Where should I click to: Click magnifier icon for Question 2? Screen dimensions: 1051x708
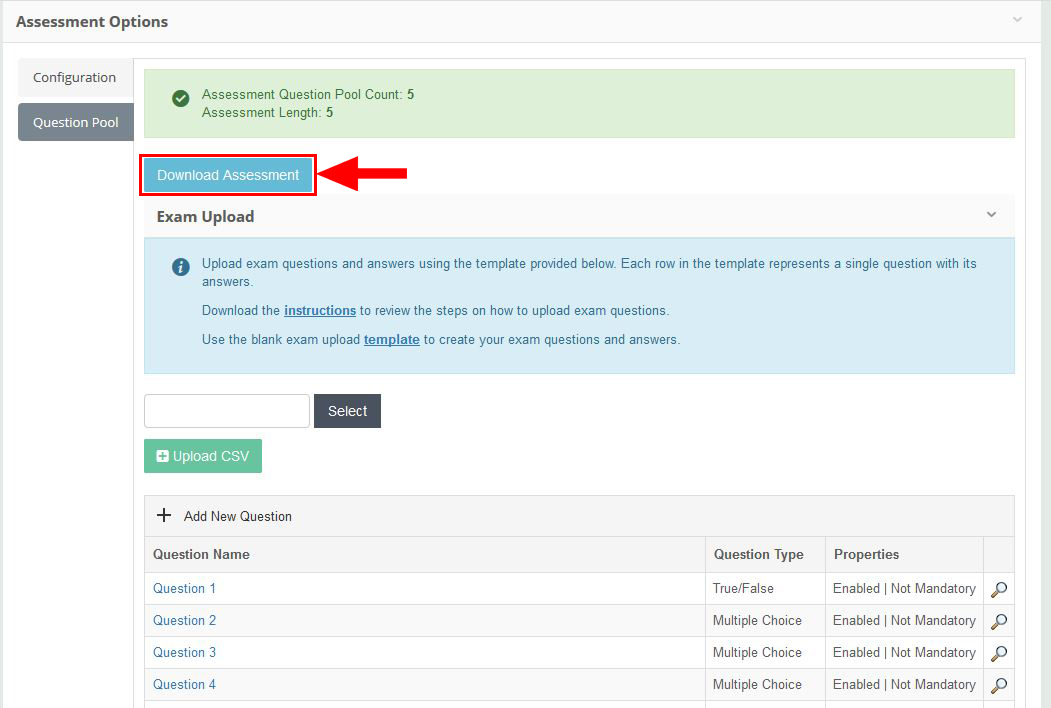click(x=998, y=621)
